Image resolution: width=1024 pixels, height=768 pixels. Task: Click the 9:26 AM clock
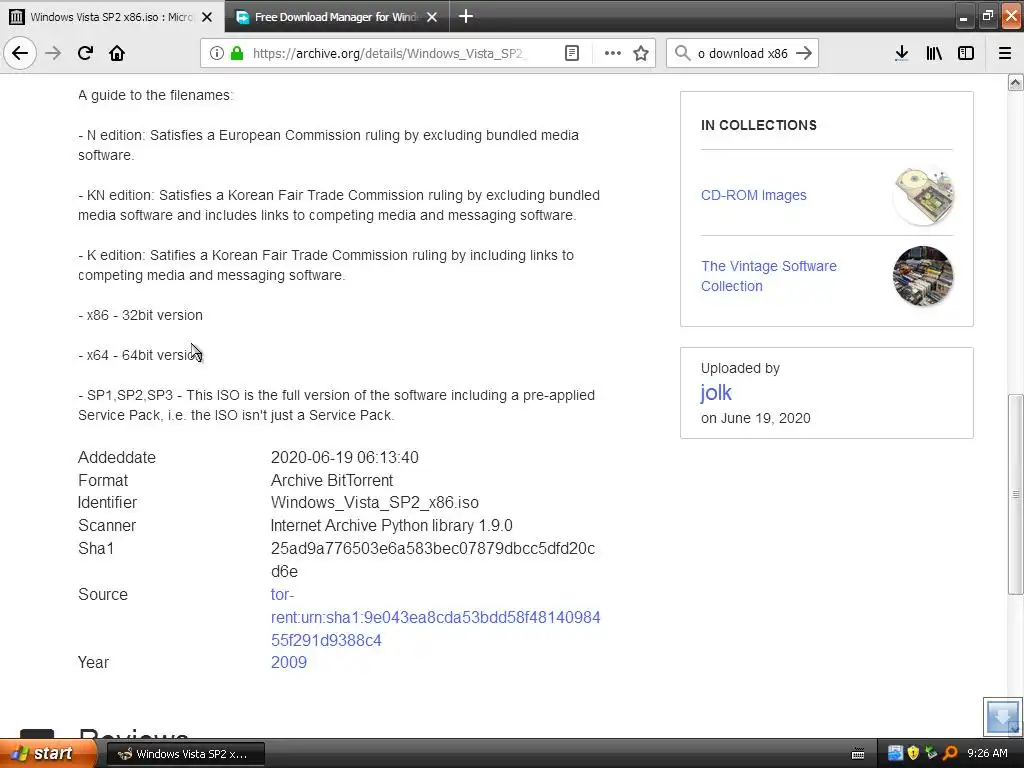coord(987,753)
